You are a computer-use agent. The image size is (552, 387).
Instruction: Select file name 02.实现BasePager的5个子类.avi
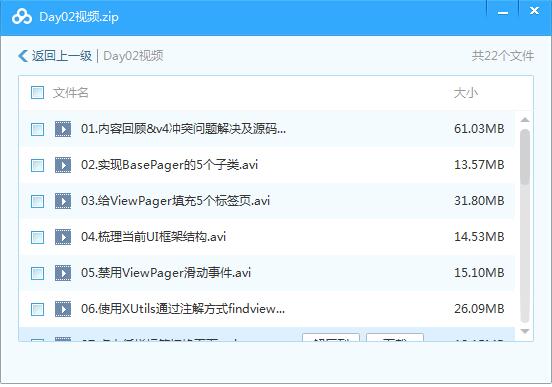(169, 165)
